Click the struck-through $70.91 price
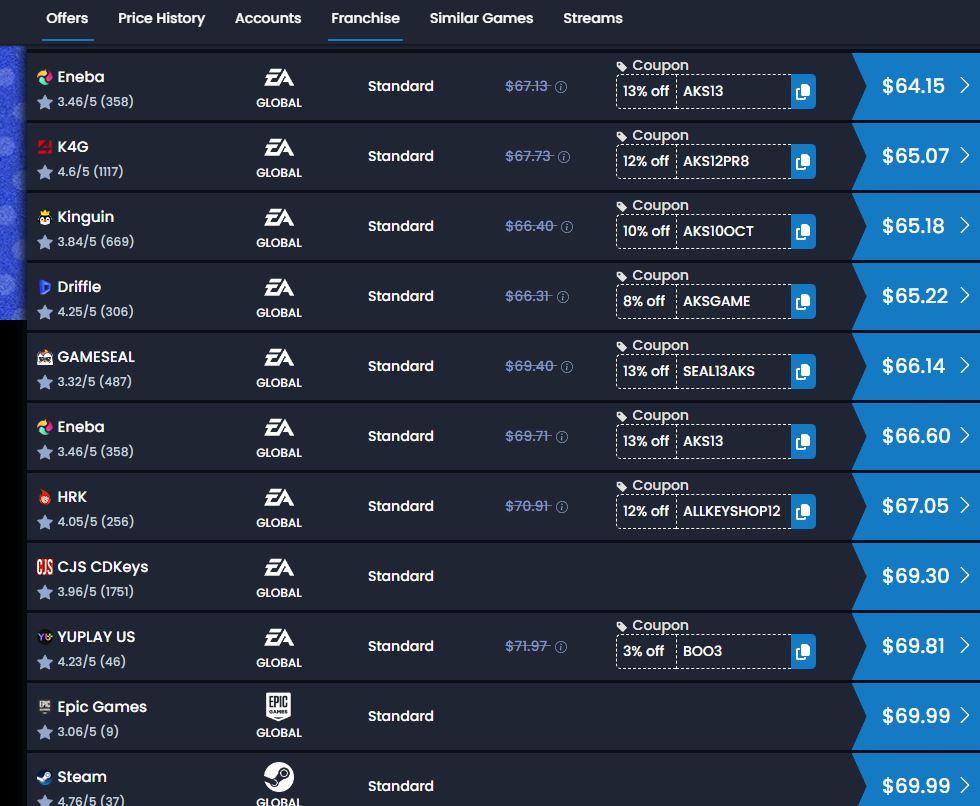This screenshot has width=980, height=806. (x=528, y=506)
